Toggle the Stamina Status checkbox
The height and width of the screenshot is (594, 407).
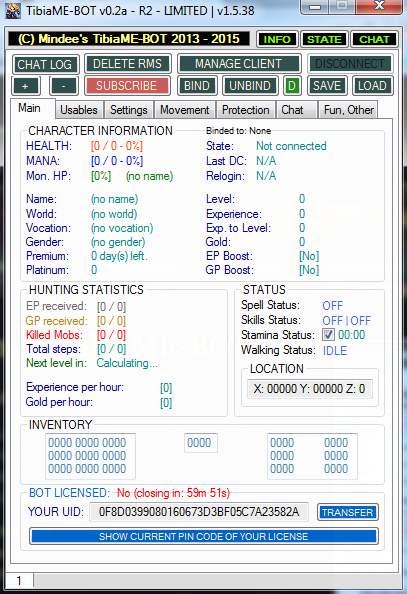pos(328,335)
